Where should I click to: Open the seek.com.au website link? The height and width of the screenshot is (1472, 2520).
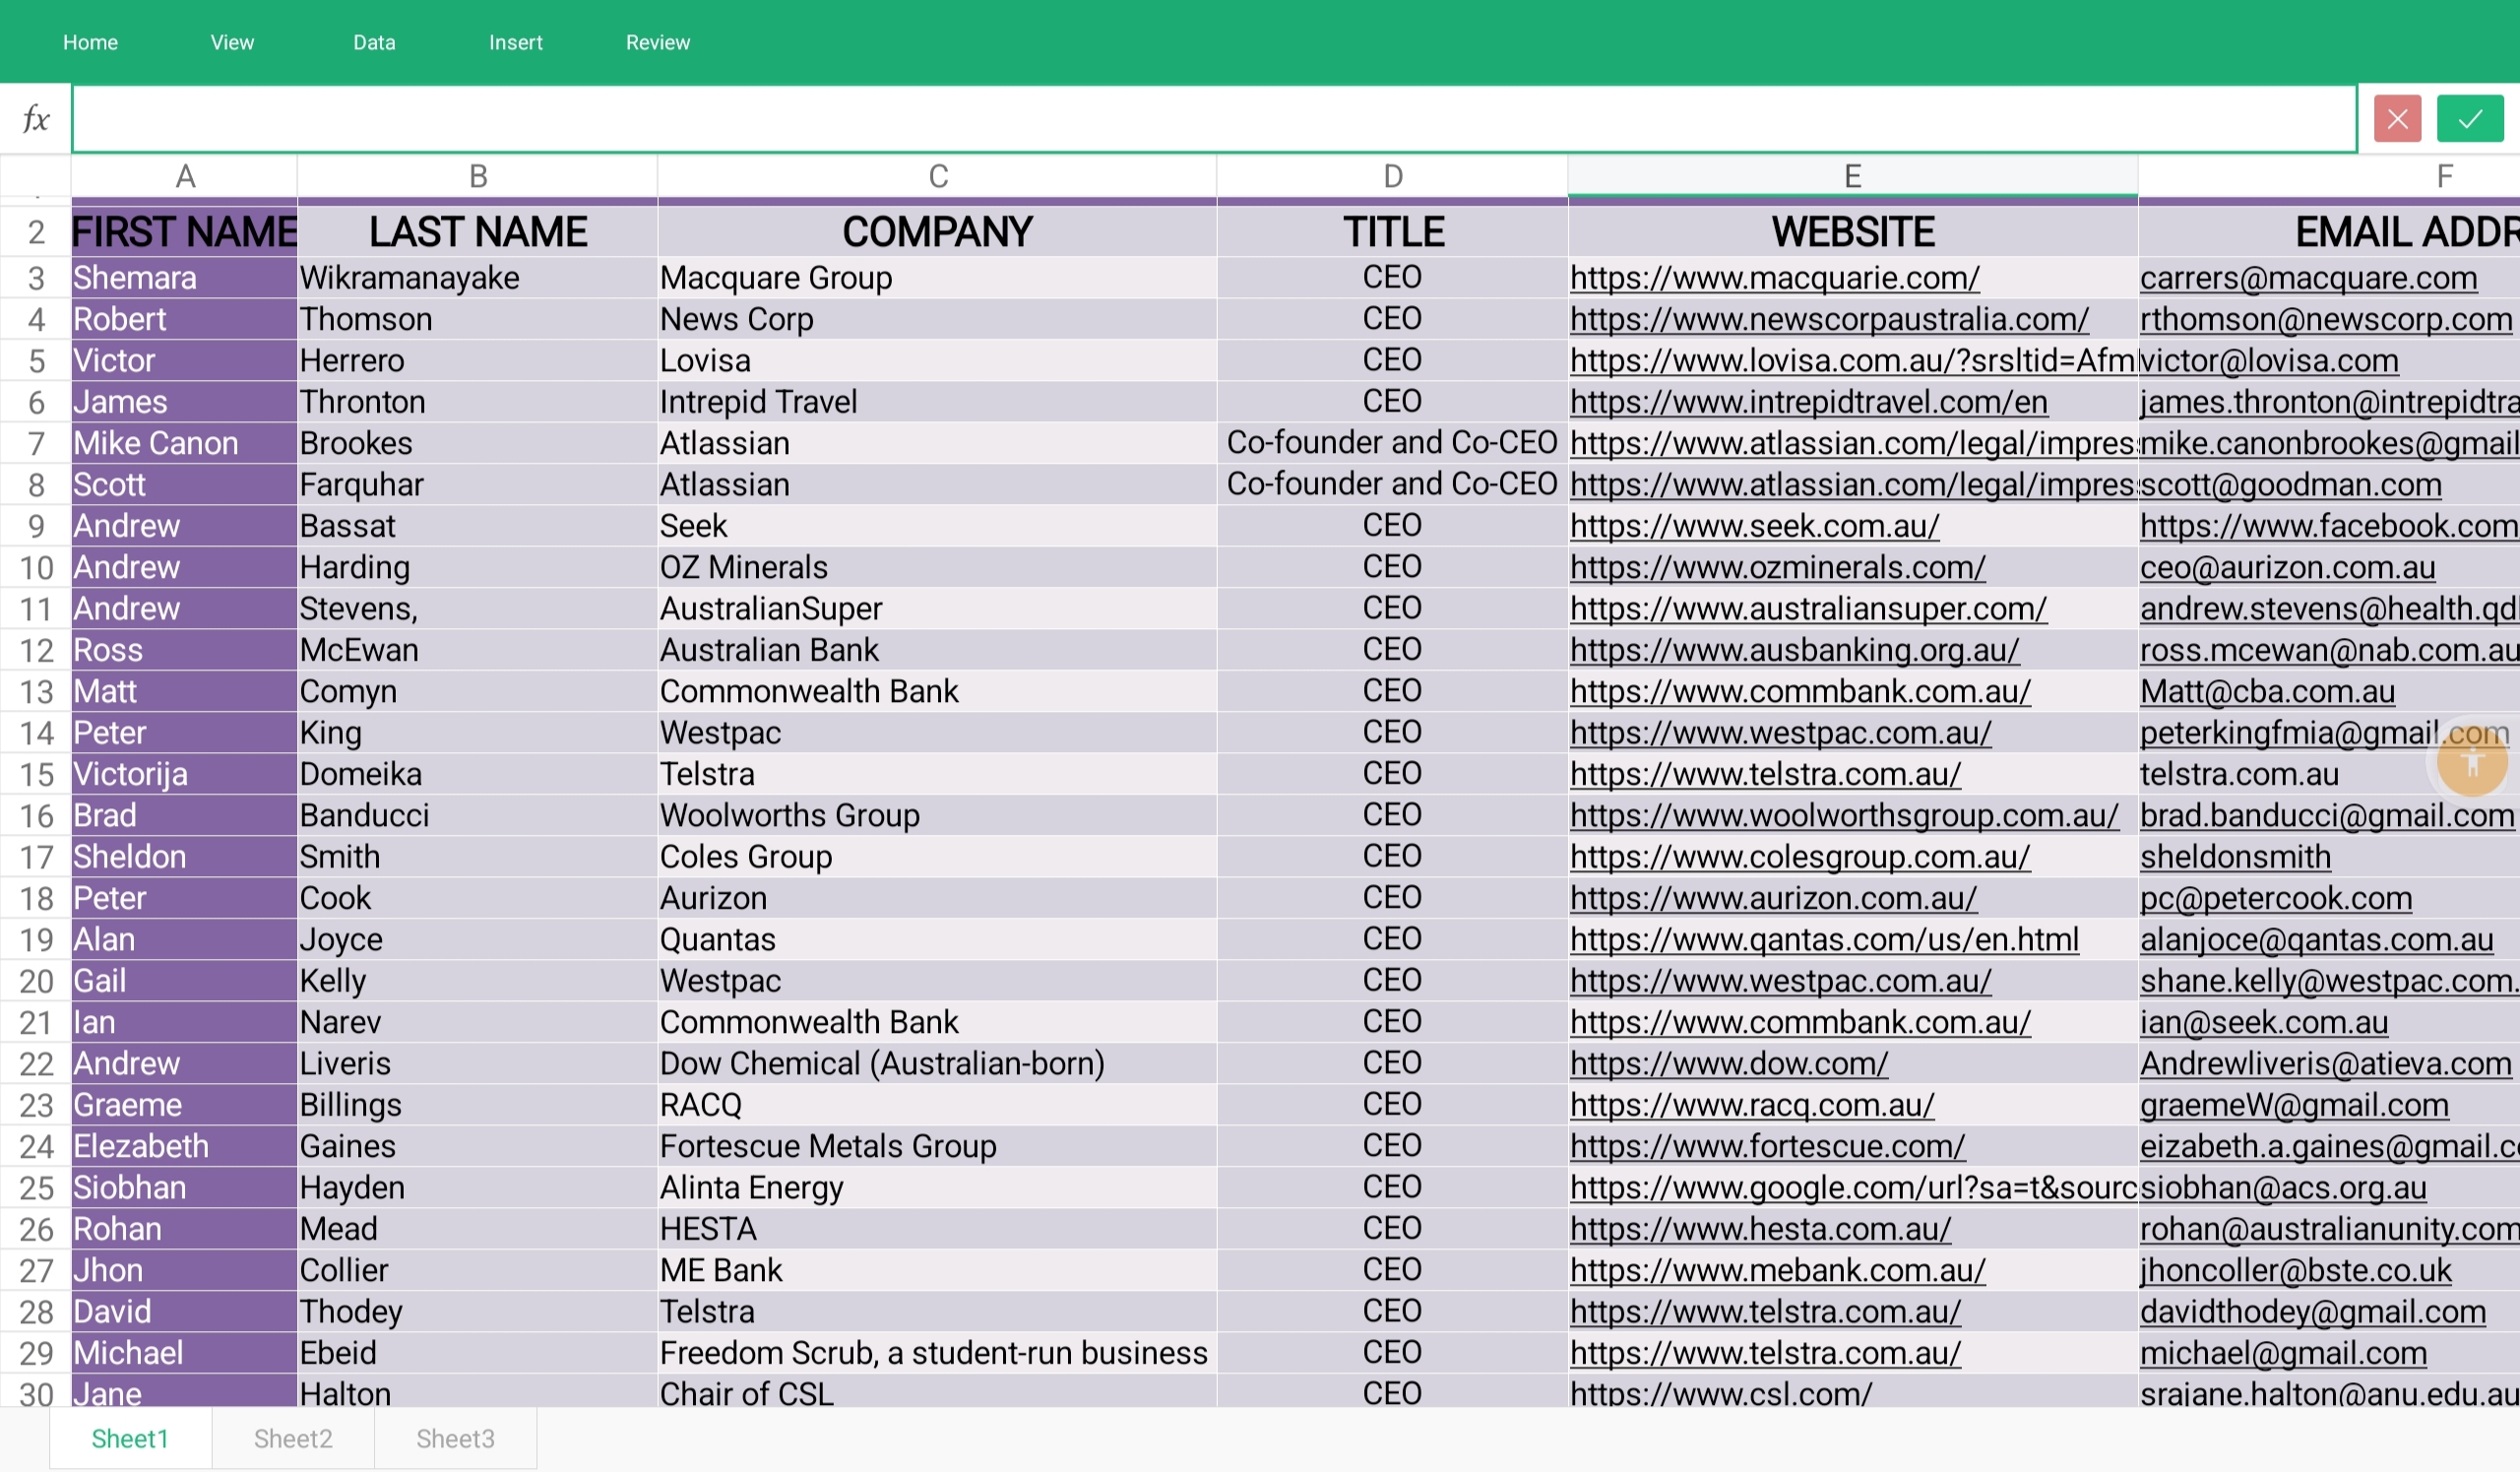(1754, 526)
